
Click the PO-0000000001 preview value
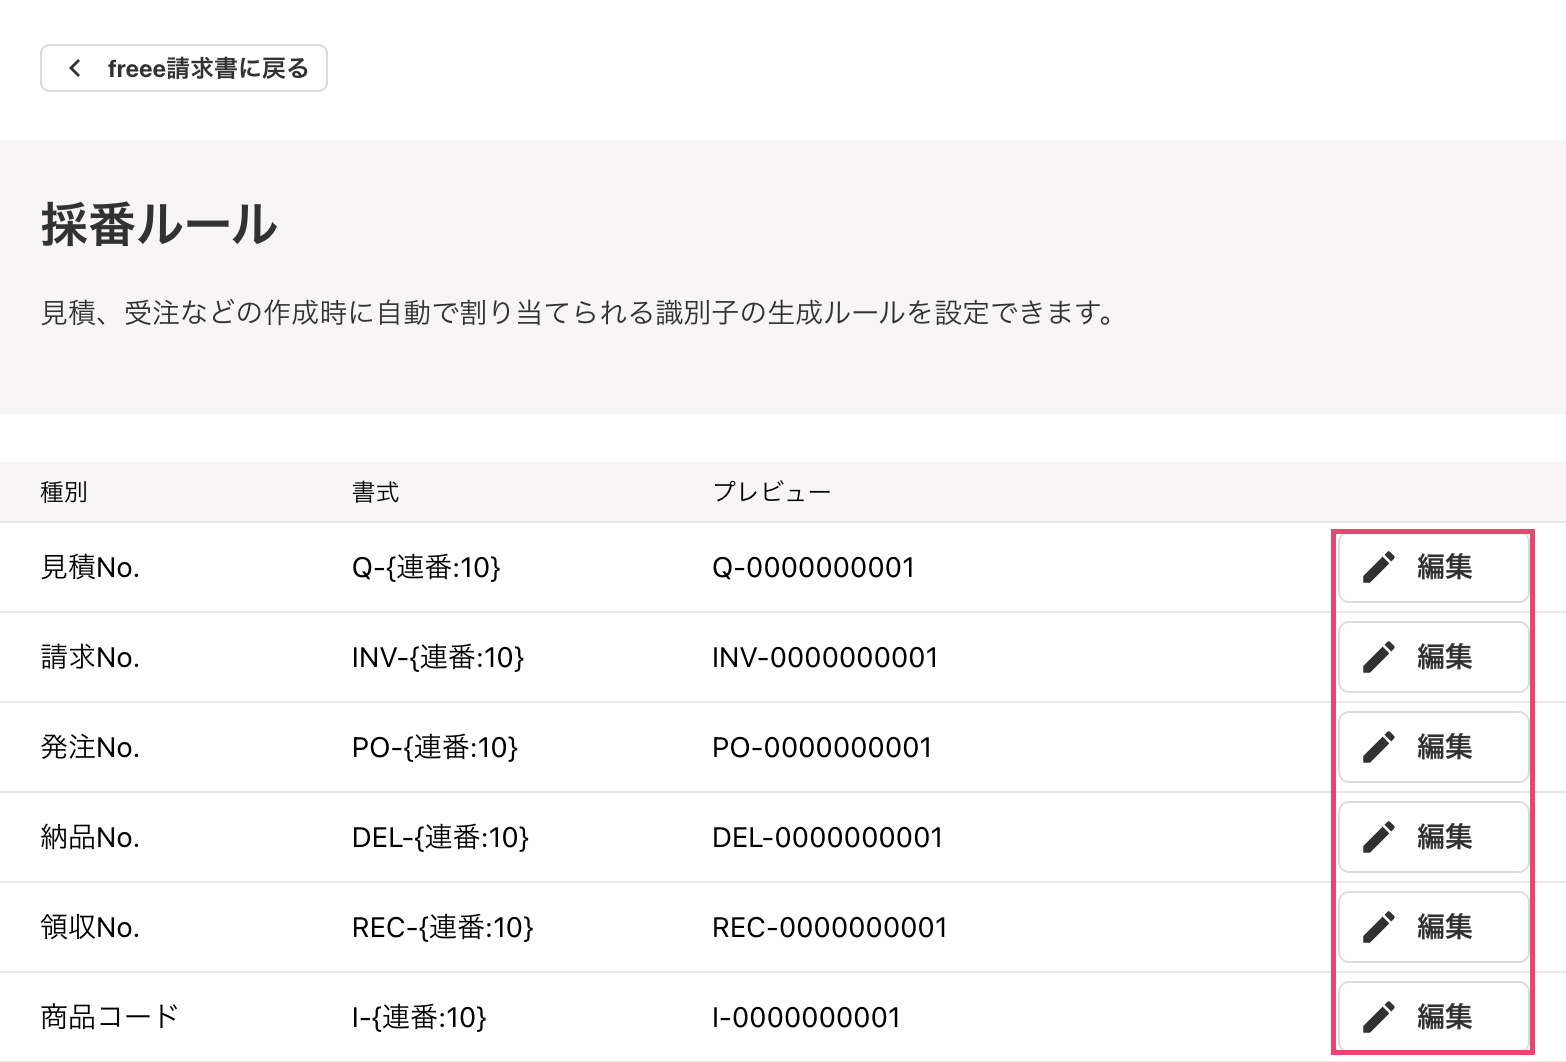[821, 748]
